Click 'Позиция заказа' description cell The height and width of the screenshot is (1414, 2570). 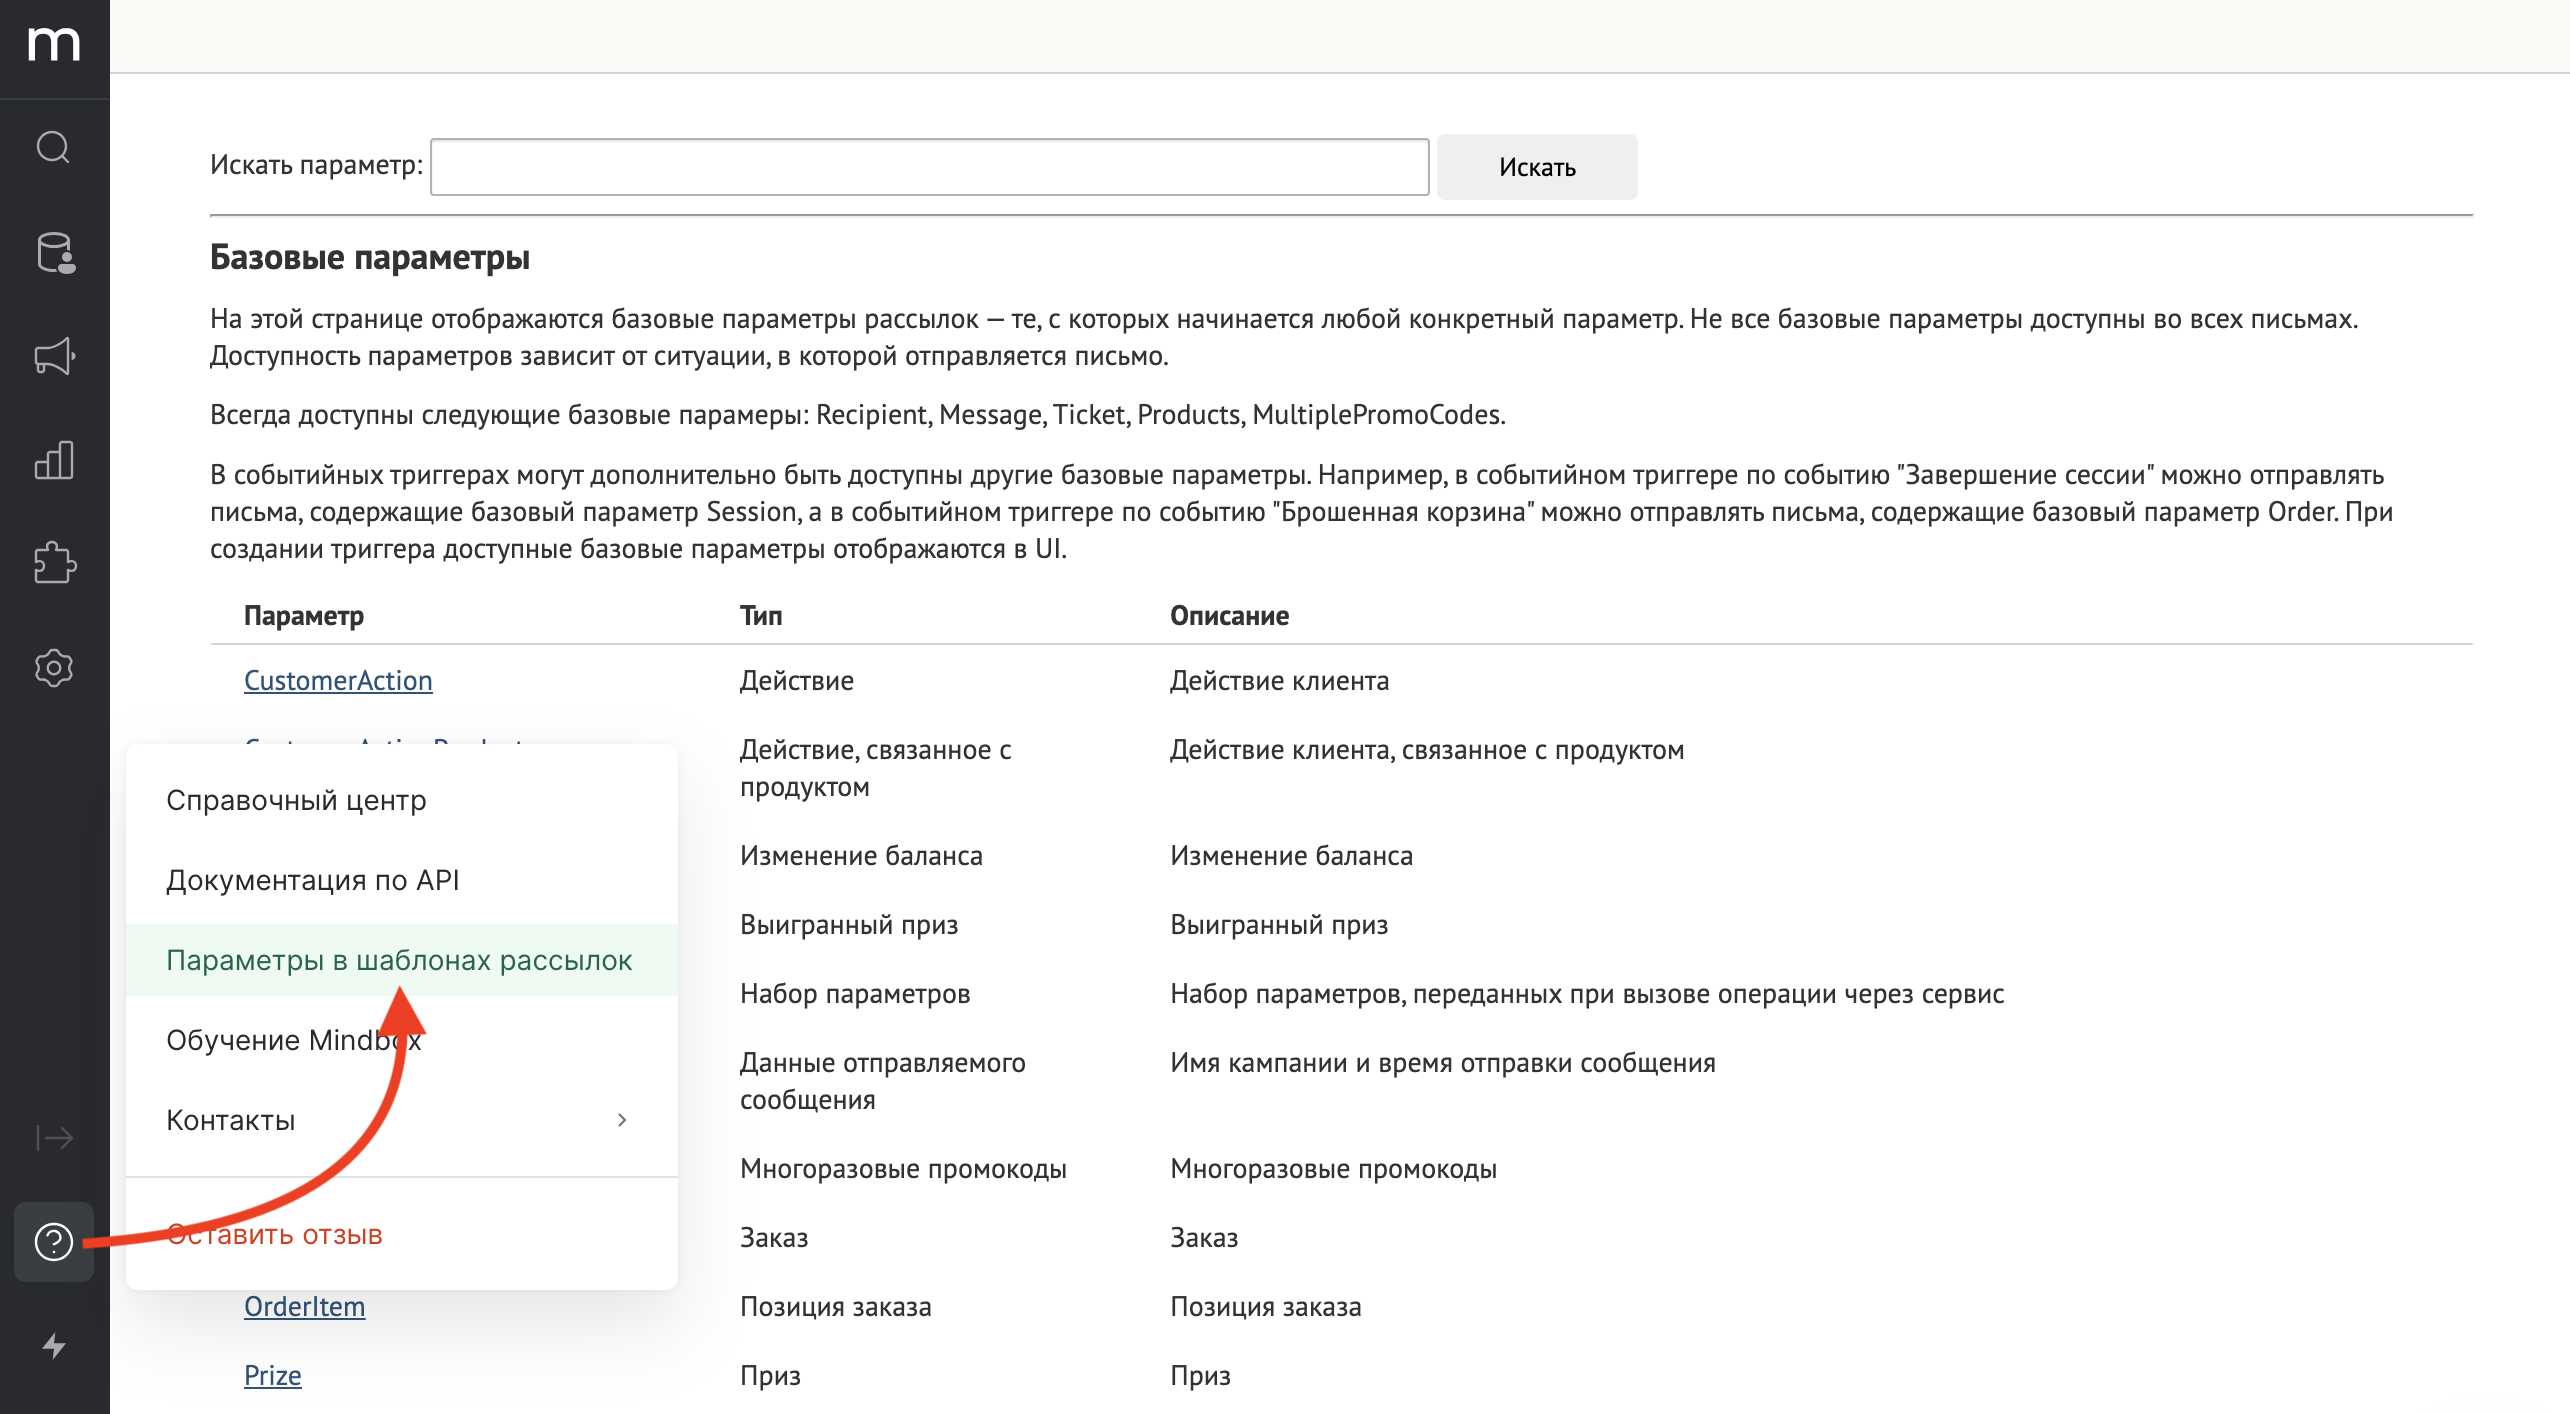(x=1265, y=1306)
